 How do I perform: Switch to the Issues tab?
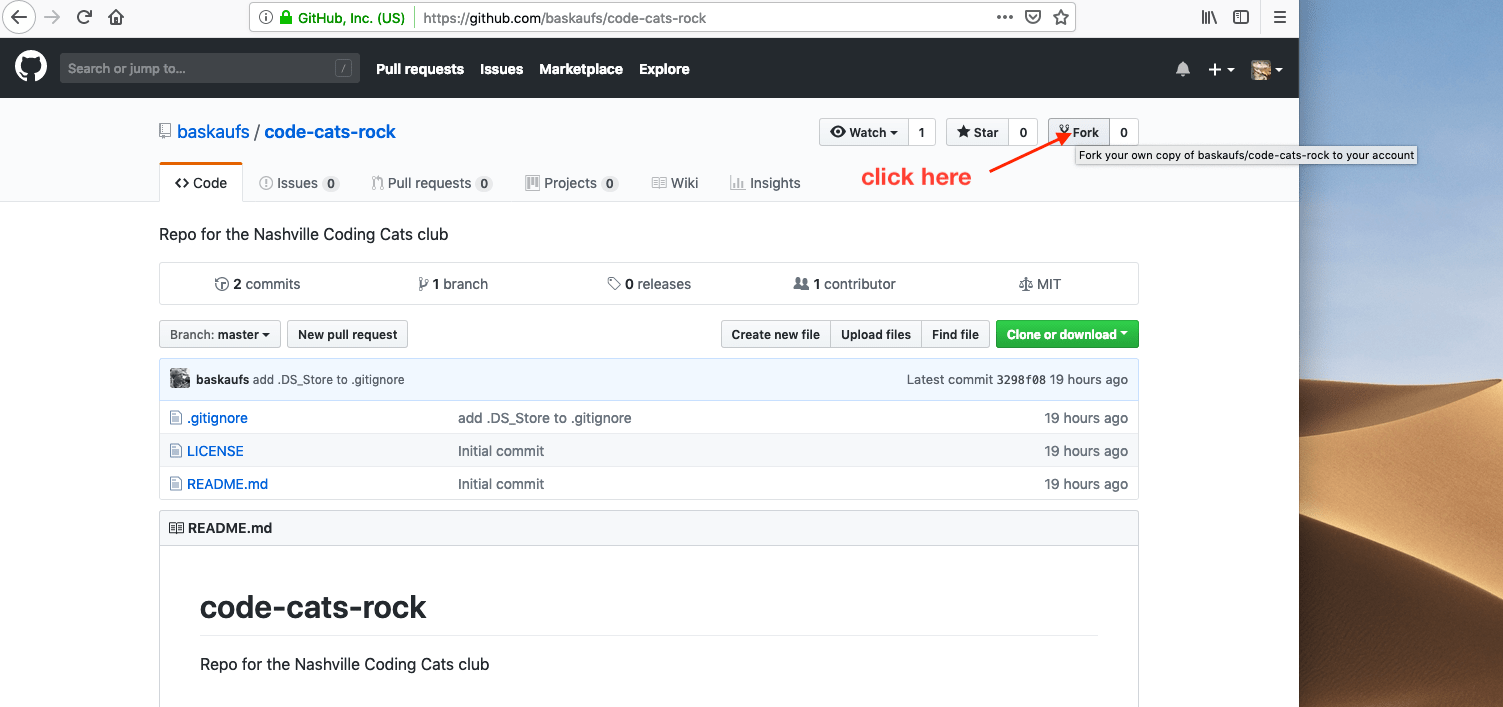[x=299, y=183]
